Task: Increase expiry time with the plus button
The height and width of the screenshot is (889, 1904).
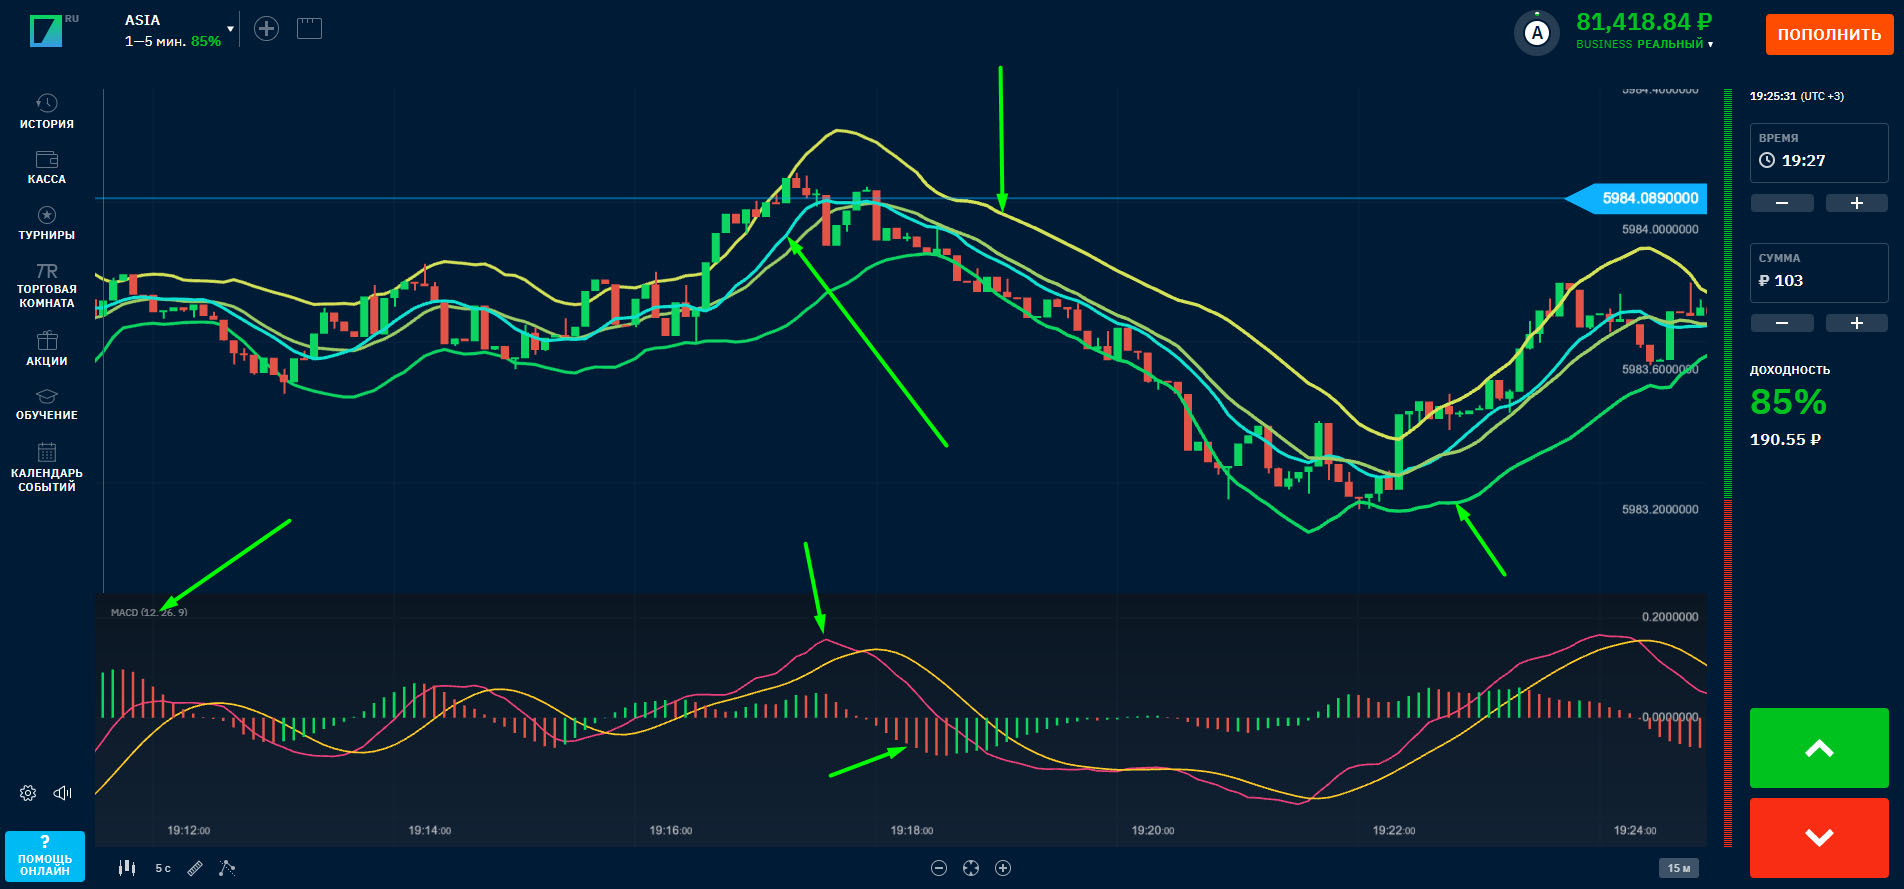Action: click(1857, 203)
